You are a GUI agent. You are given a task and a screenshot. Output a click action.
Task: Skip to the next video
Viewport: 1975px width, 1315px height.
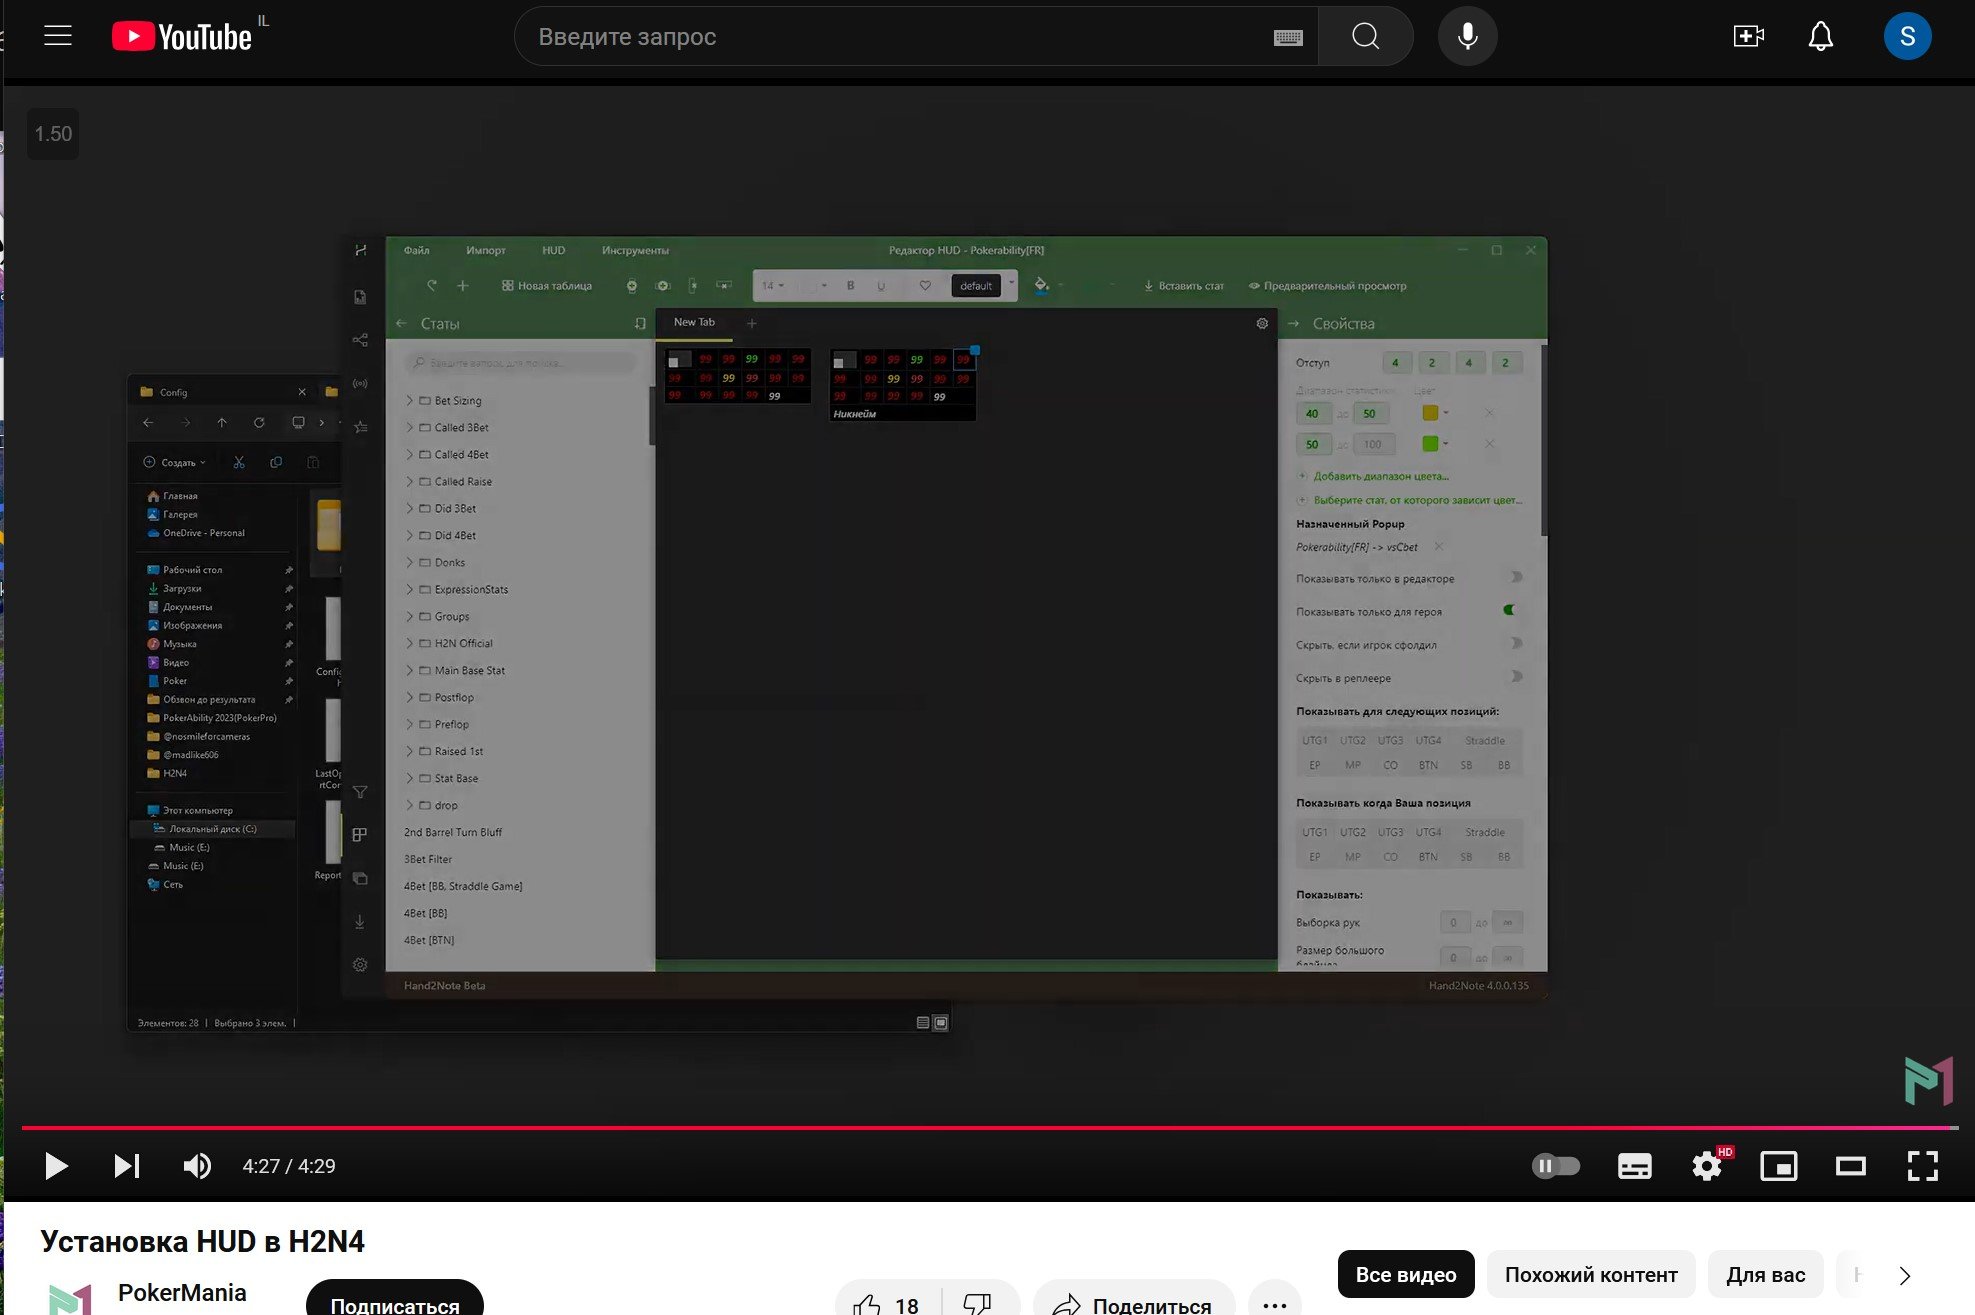click(127, 1166)
